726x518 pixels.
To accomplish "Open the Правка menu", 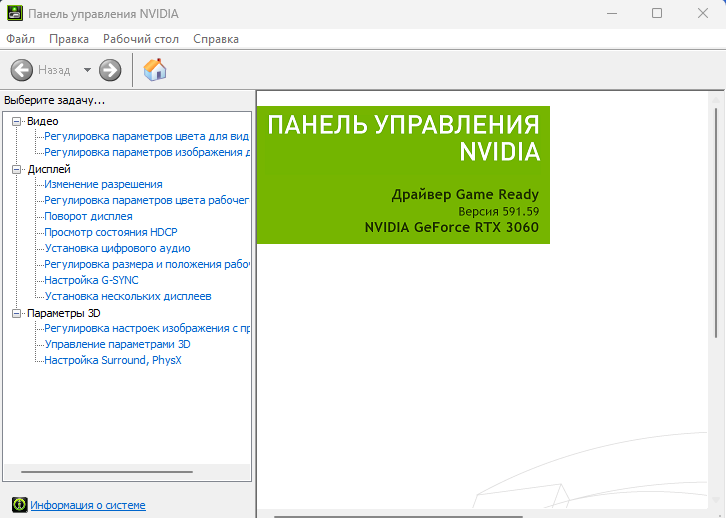I will (x=69, y=39).
